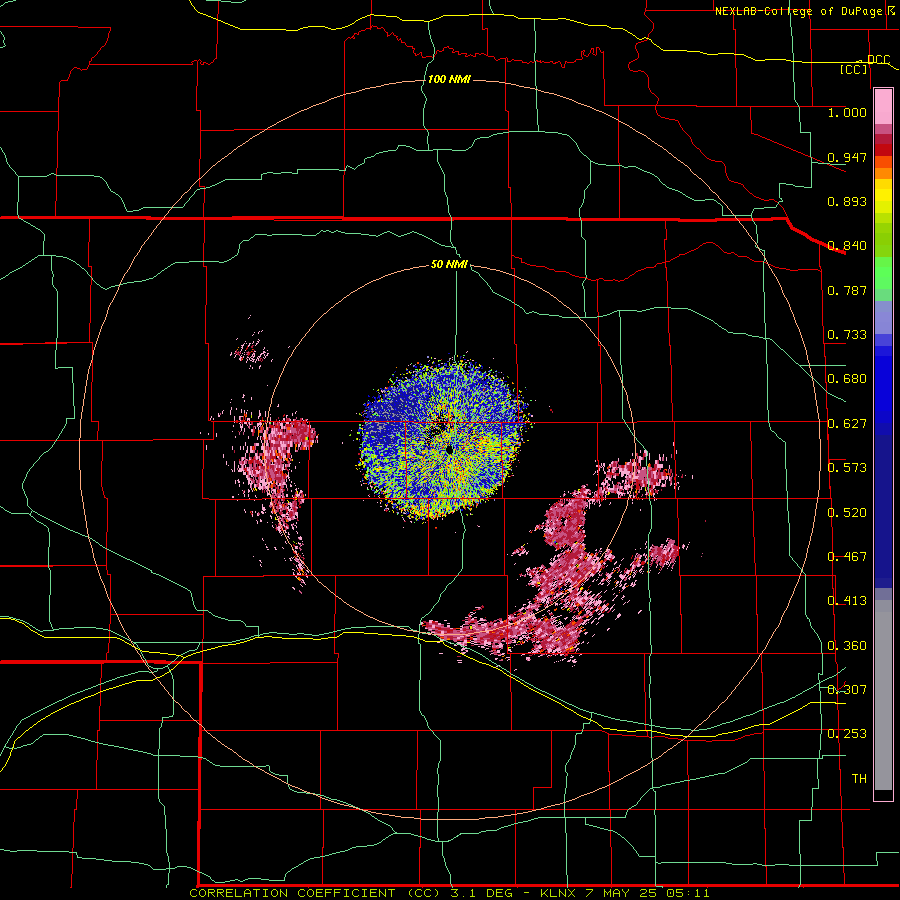Image resolution: width=900 pixels, height=900 pixels.
Task: Click the 0.680 legend value
Action: [x=847, y=379]
